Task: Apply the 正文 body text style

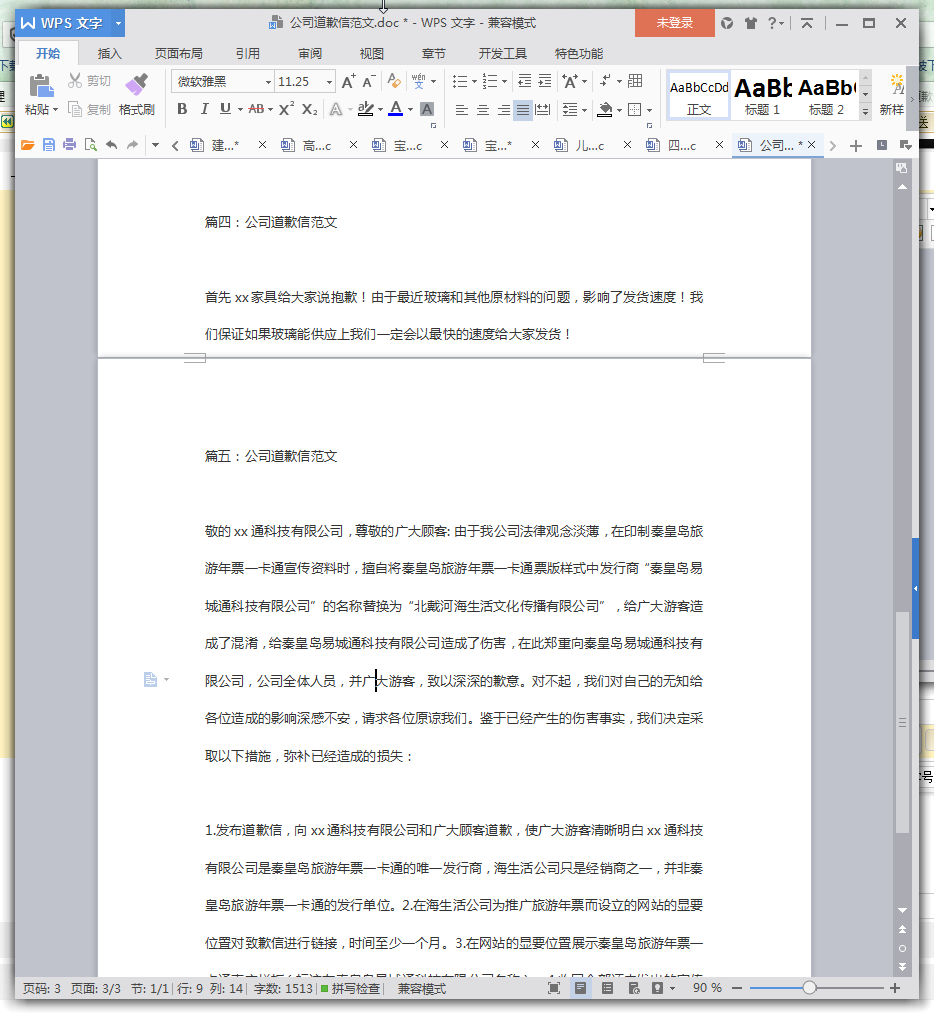Action: point(699,95)
